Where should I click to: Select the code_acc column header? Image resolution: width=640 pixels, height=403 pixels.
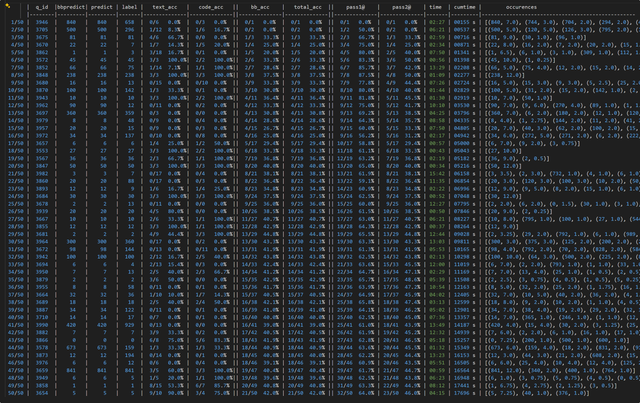211,7
